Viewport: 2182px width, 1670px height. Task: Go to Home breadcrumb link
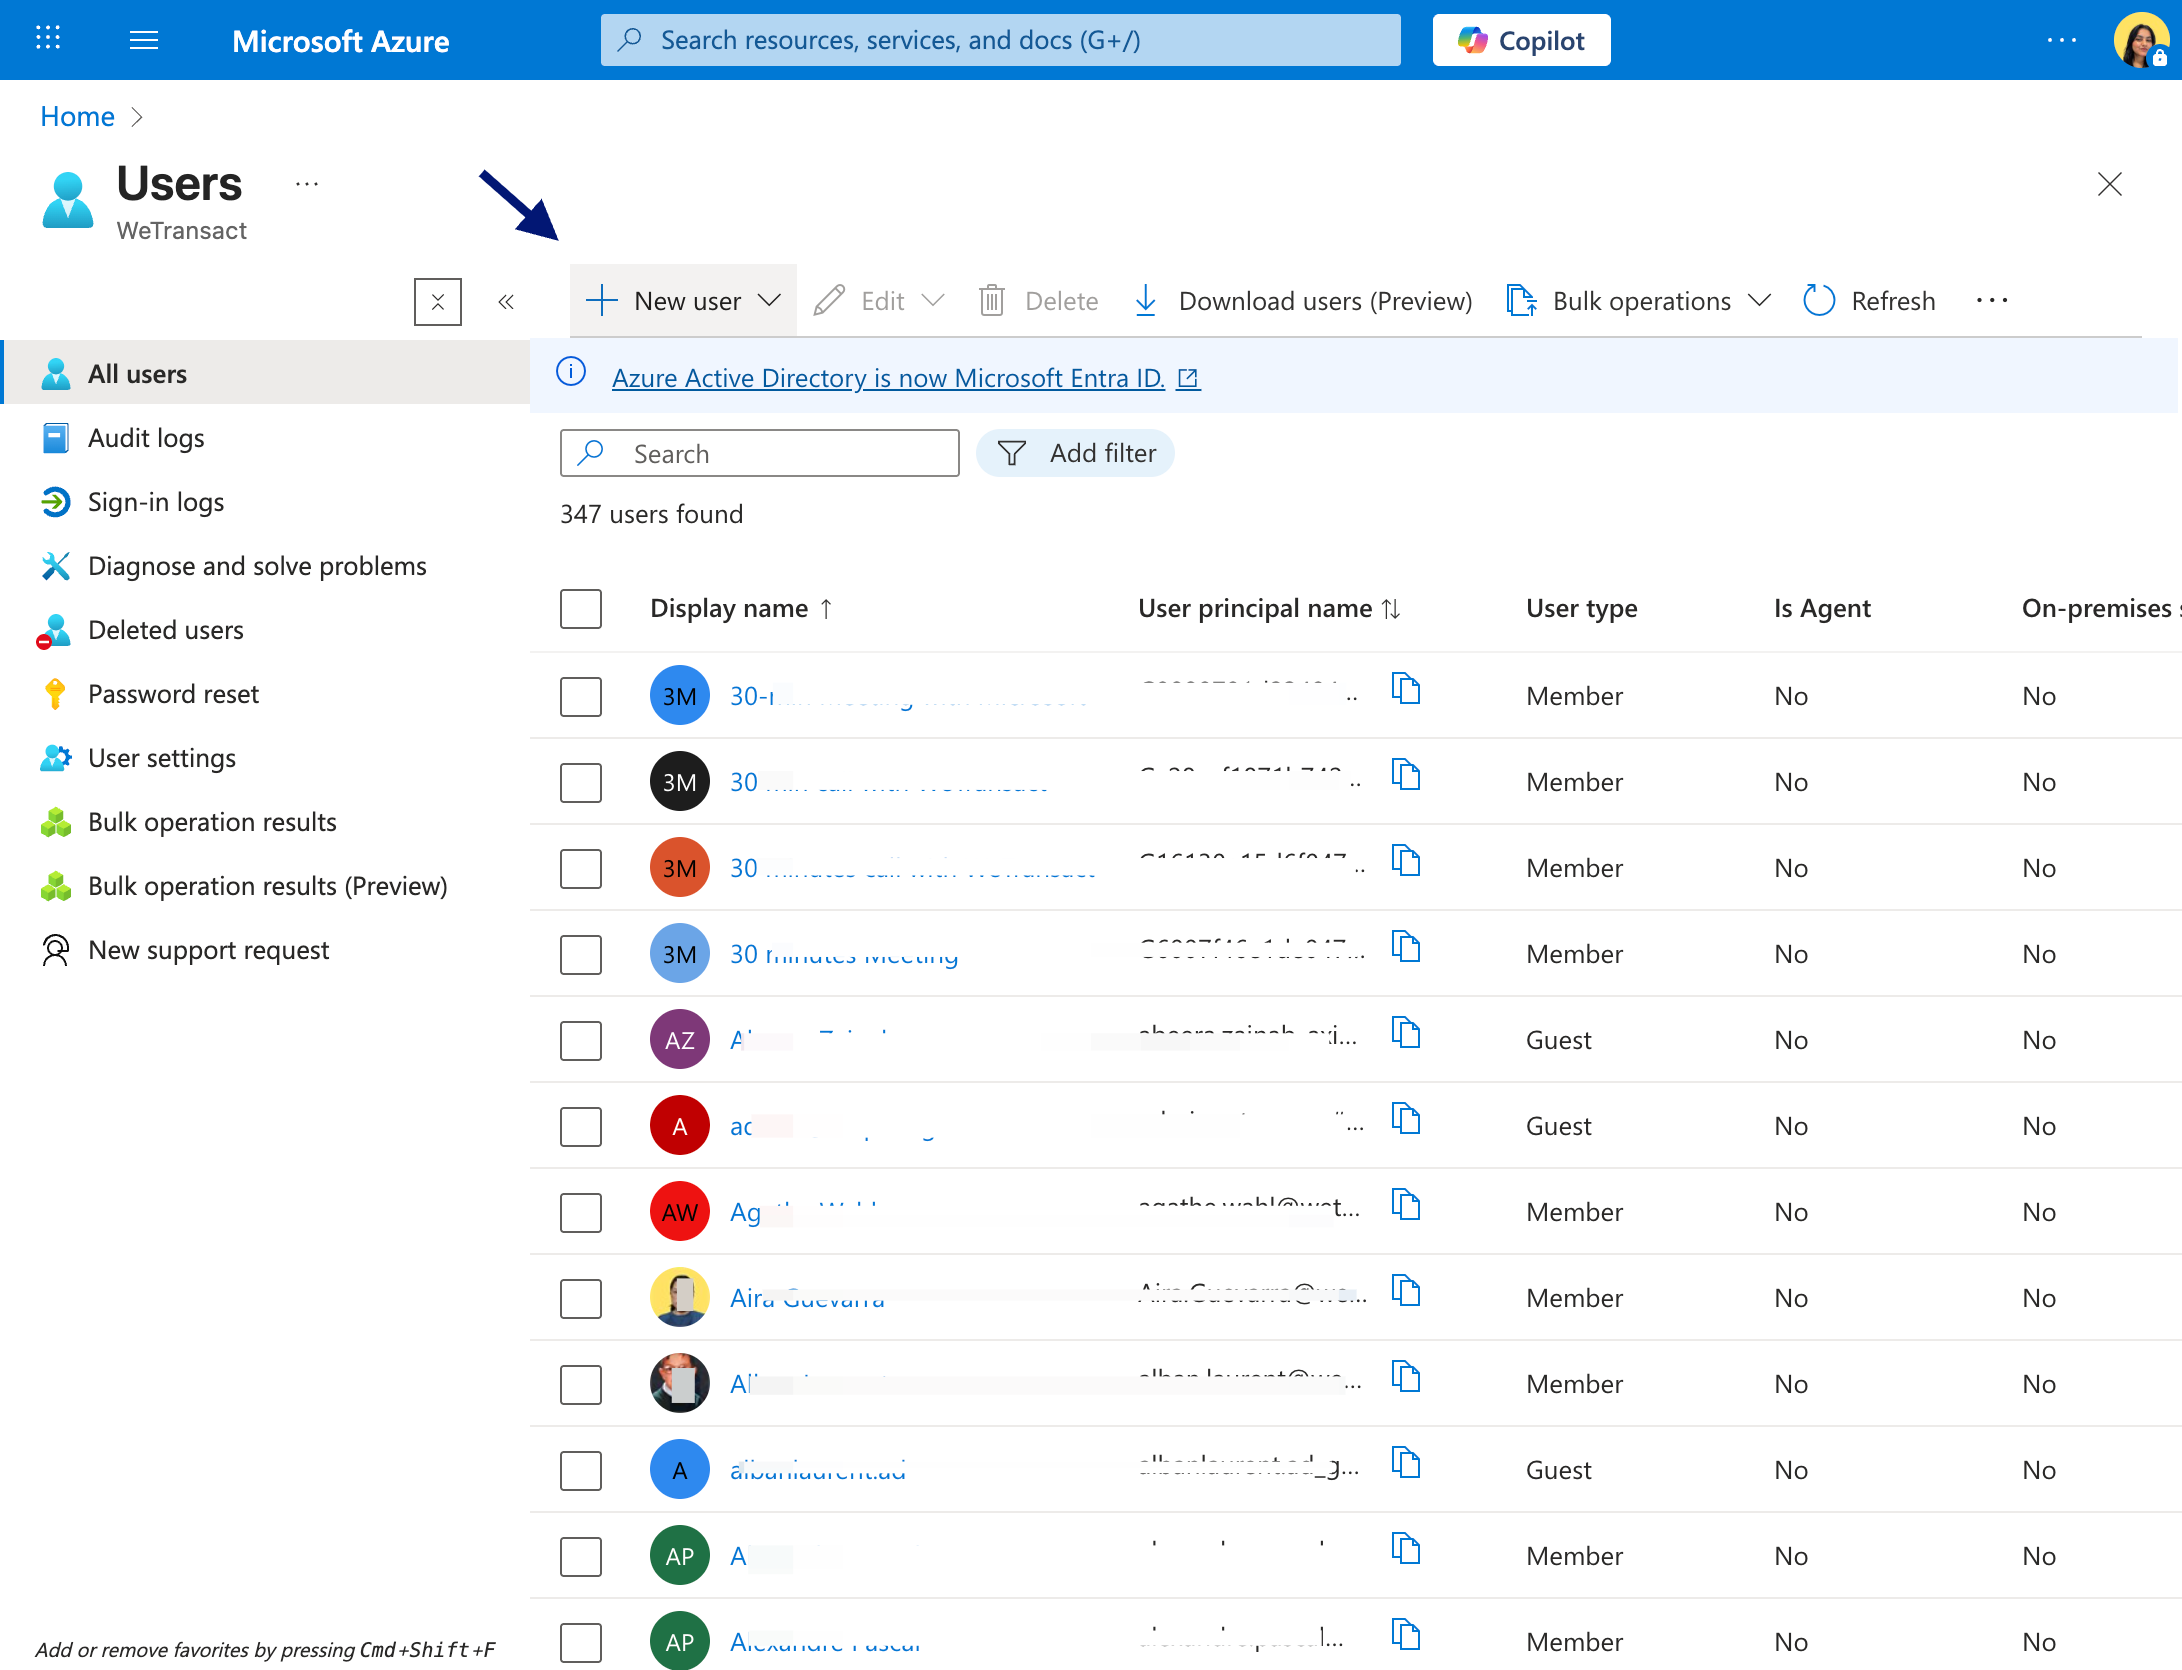click(77, 117)
